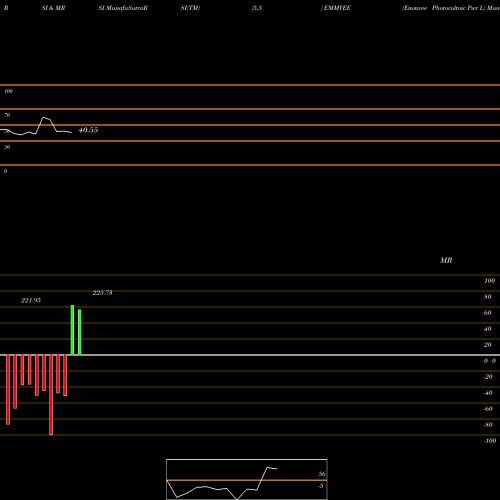
Task: Open the small line chart thumbnail at bottom
Action: point(247,479)
